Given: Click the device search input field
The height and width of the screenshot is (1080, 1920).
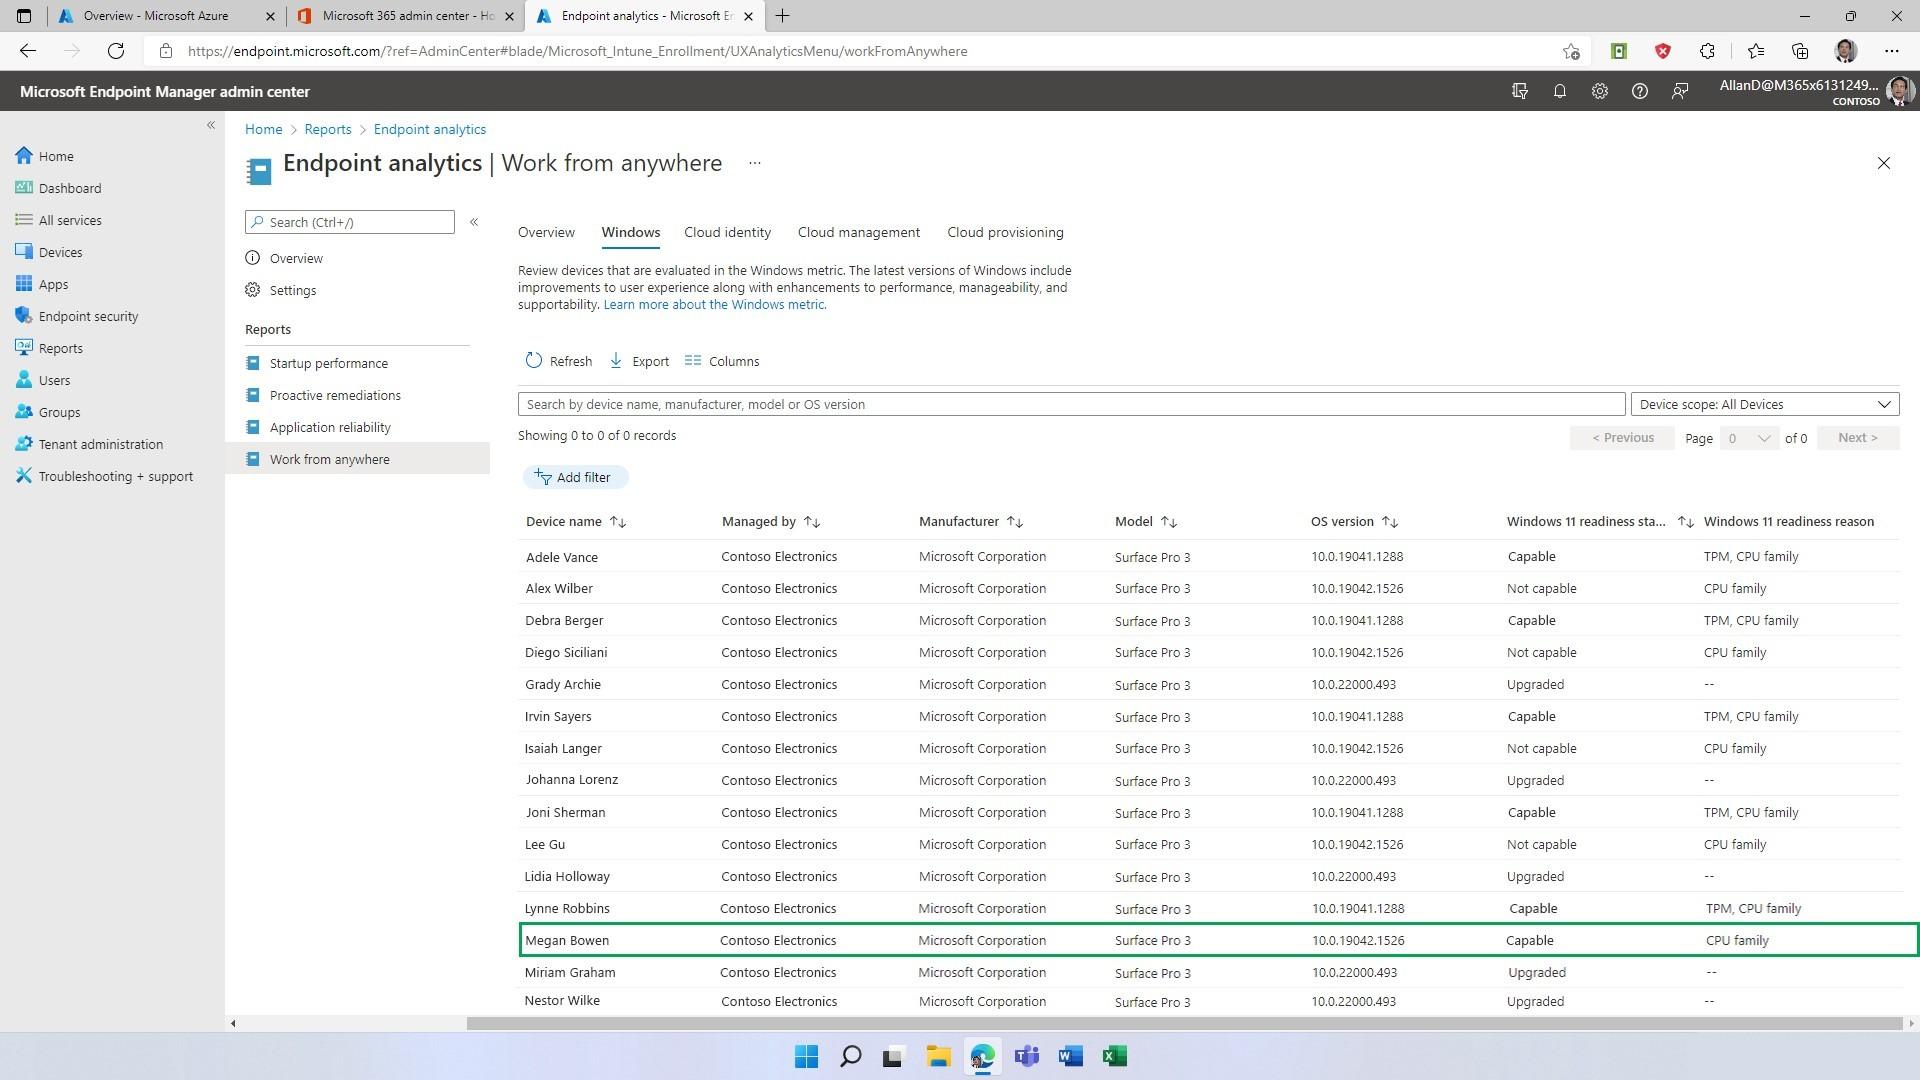Looking at the screenshot, I should [x=1070, y=404].
